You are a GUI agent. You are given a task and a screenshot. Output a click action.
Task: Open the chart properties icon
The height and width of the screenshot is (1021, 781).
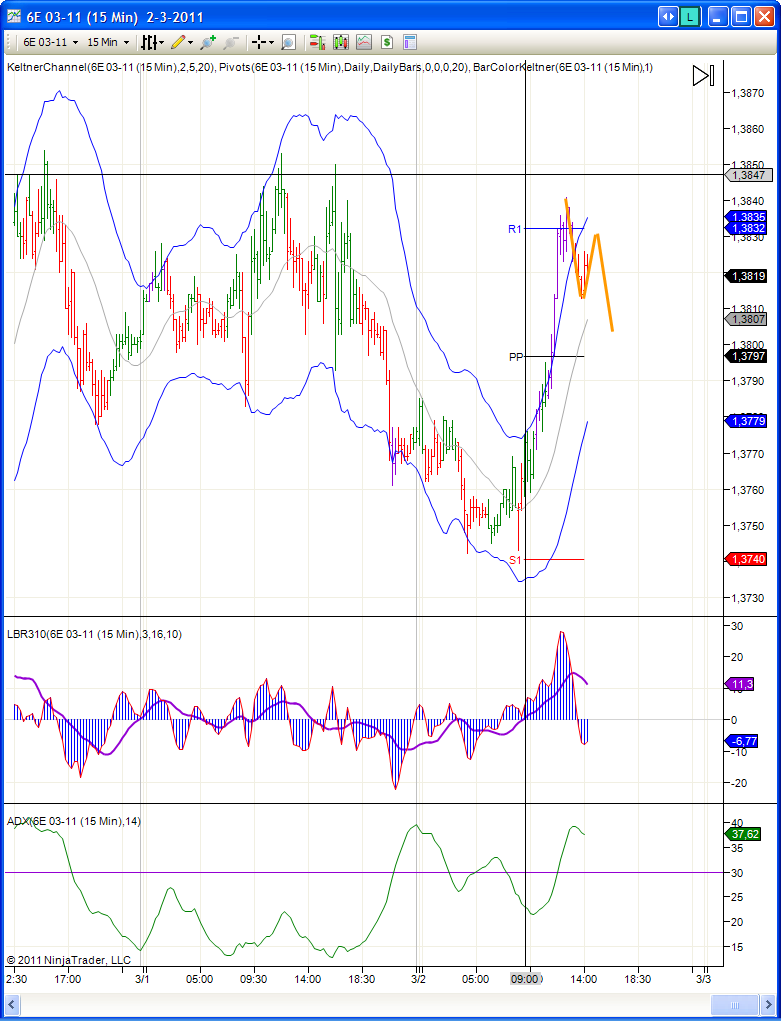tap(409, 42)
